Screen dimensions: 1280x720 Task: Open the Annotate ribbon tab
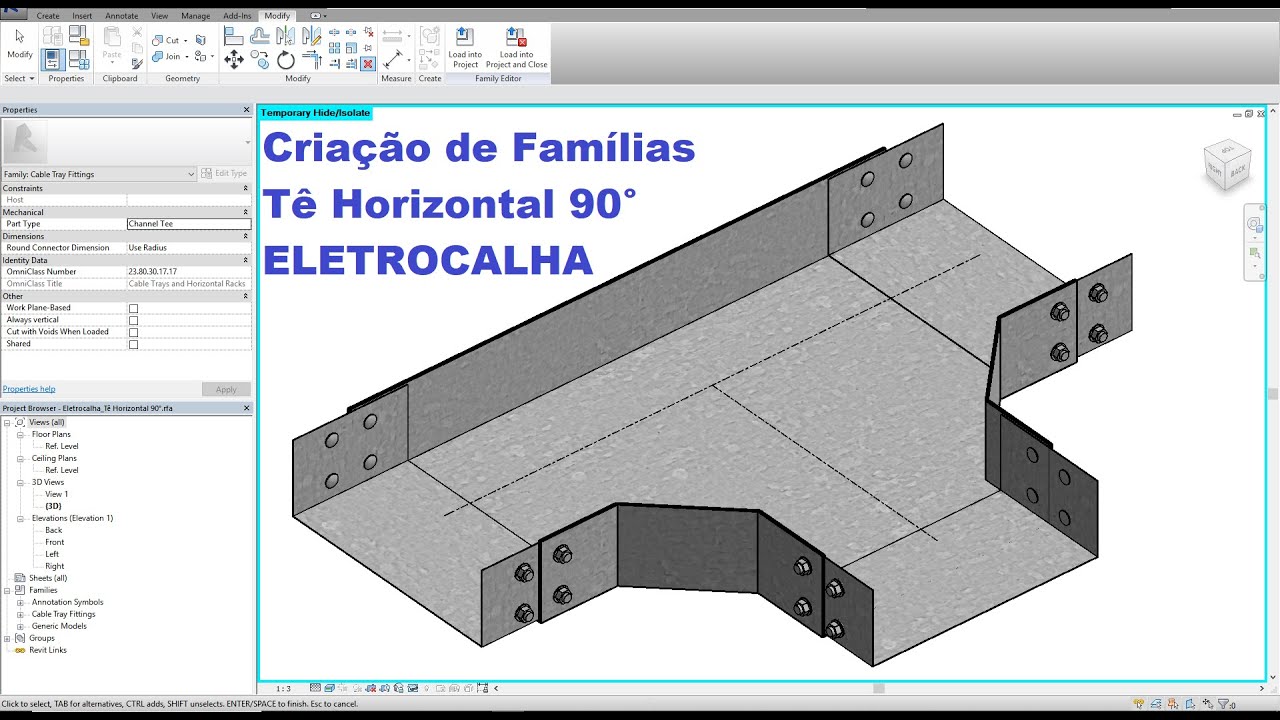[121, 16]
